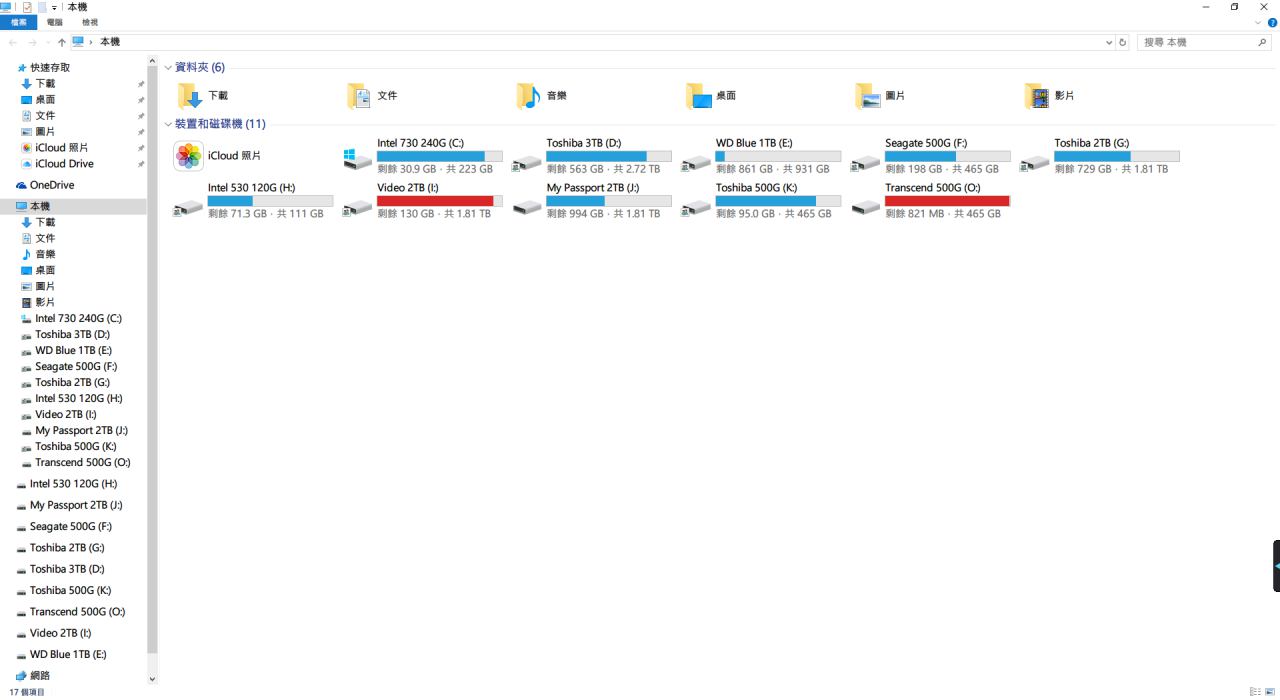The image size is (1280, 700).
Task: Click the navigation pane scroll-up arrow
Action: (x=152, y=62)
